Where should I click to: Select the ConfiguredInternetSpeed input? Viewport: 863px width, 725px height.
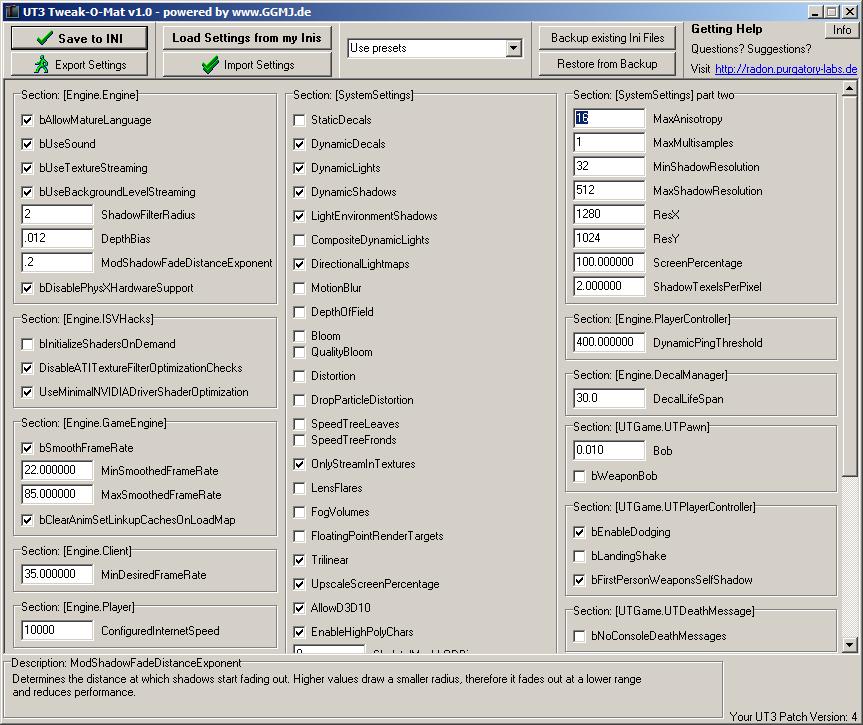57,630
